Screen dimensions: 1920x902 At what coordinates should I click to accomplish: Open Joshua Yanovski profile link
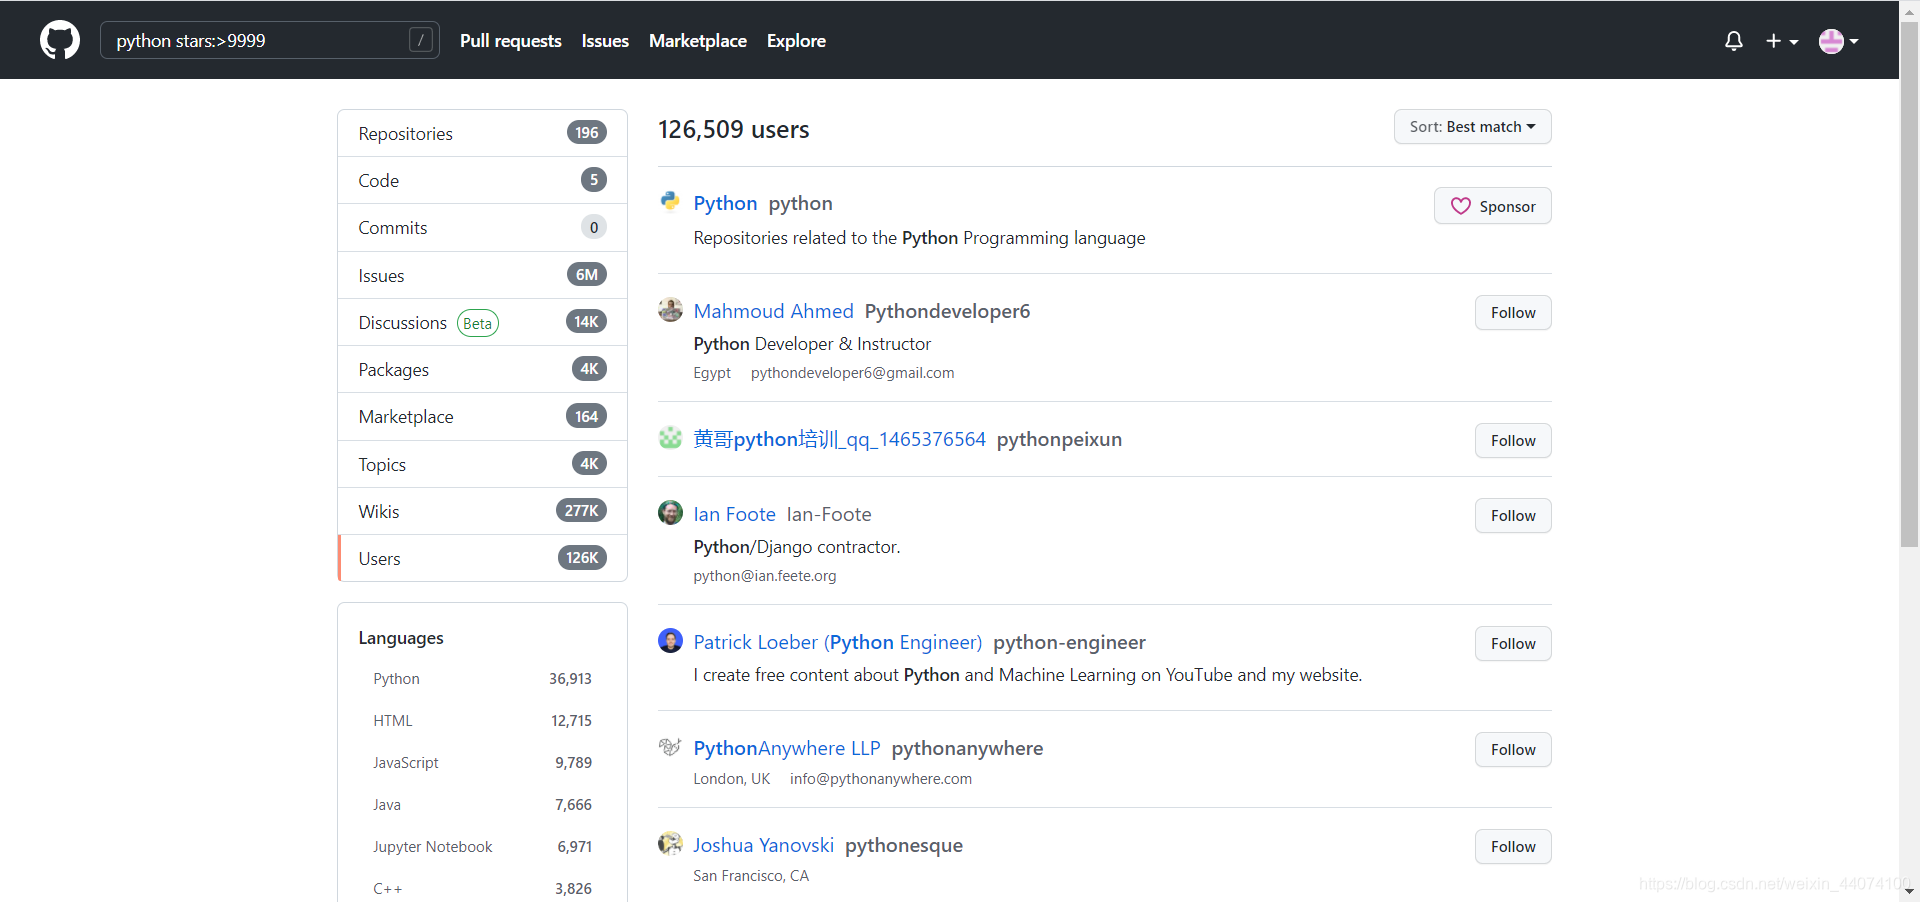point(763,845)
